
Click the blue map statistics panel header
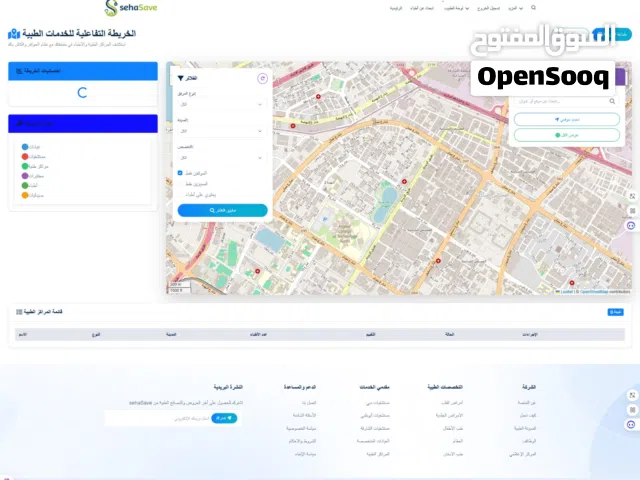pyautogui.click(x=83, y=71)
